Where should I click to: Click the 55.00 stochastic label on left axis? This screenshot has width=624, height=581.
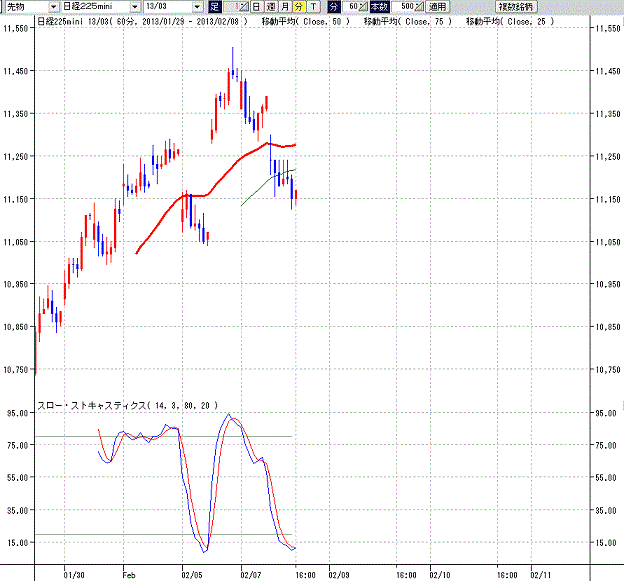coord(18,478)
